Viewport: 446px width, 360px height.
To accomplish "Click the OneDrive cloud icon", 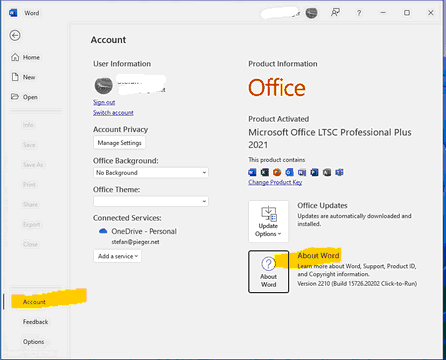I will pyautogui.click(x=103, y=231).
